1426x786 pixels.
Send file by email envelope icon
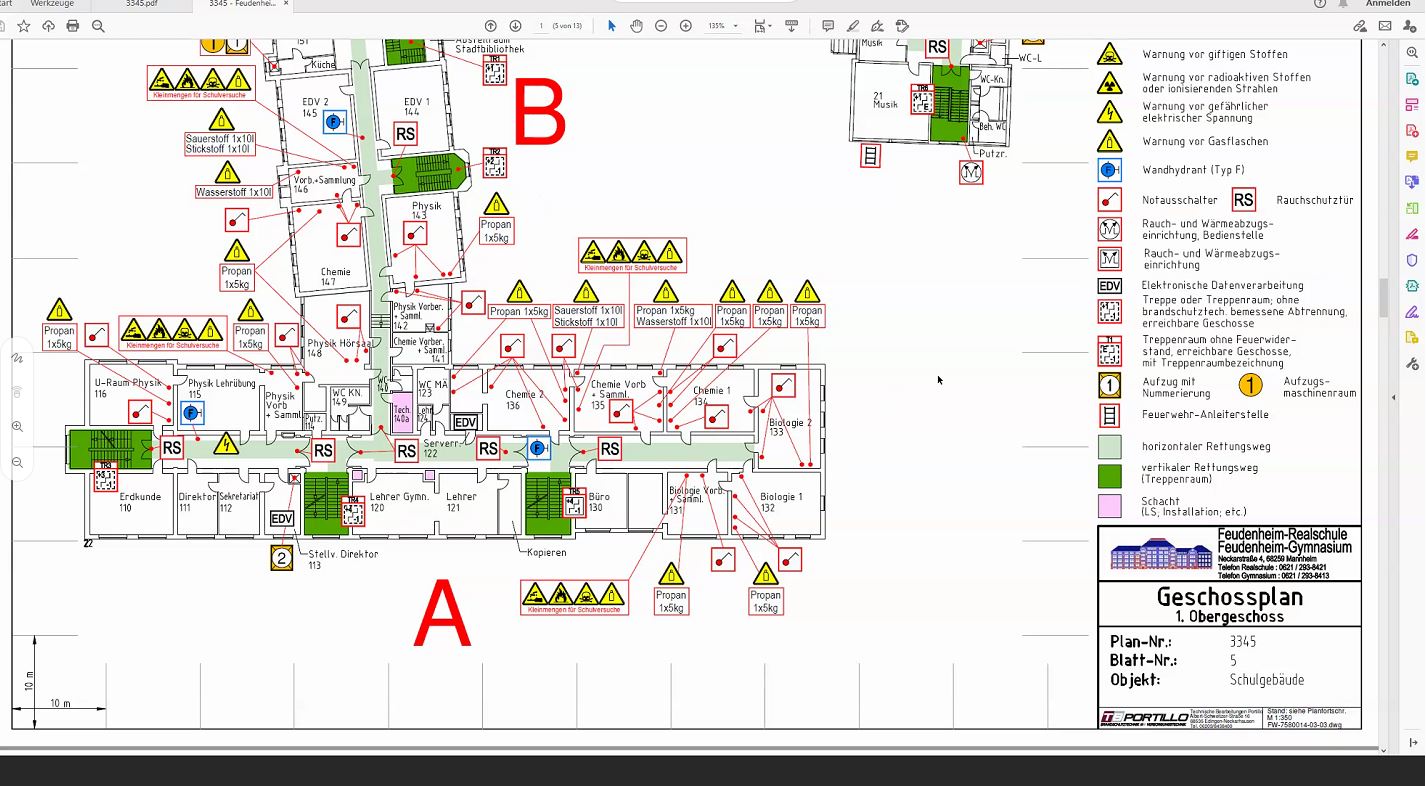[x=1385, y=26]
